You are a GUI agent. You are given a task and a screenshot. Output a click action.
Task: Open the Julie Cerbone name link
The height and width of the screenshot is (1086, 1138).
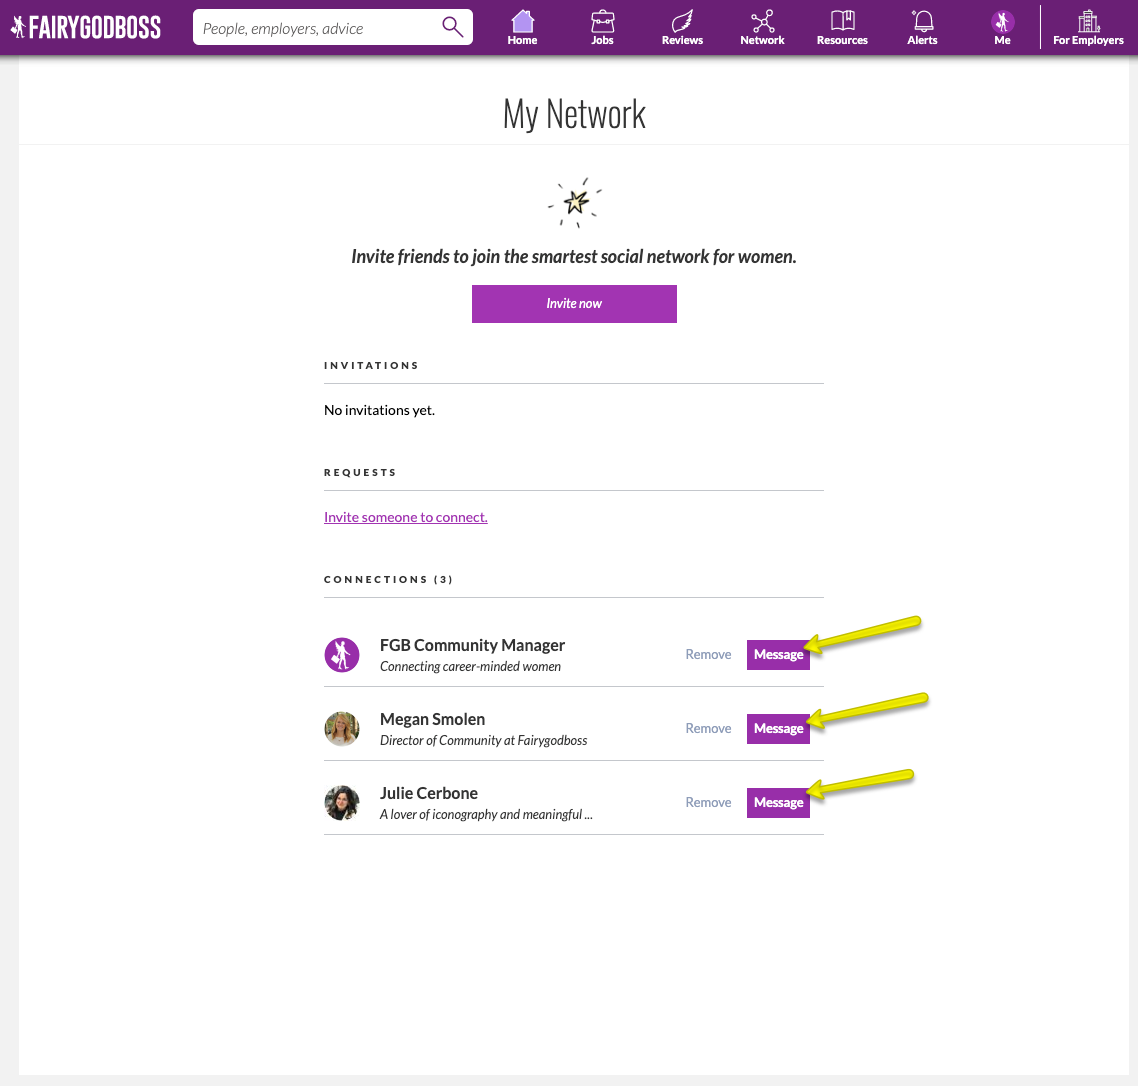tap(429, 793)
